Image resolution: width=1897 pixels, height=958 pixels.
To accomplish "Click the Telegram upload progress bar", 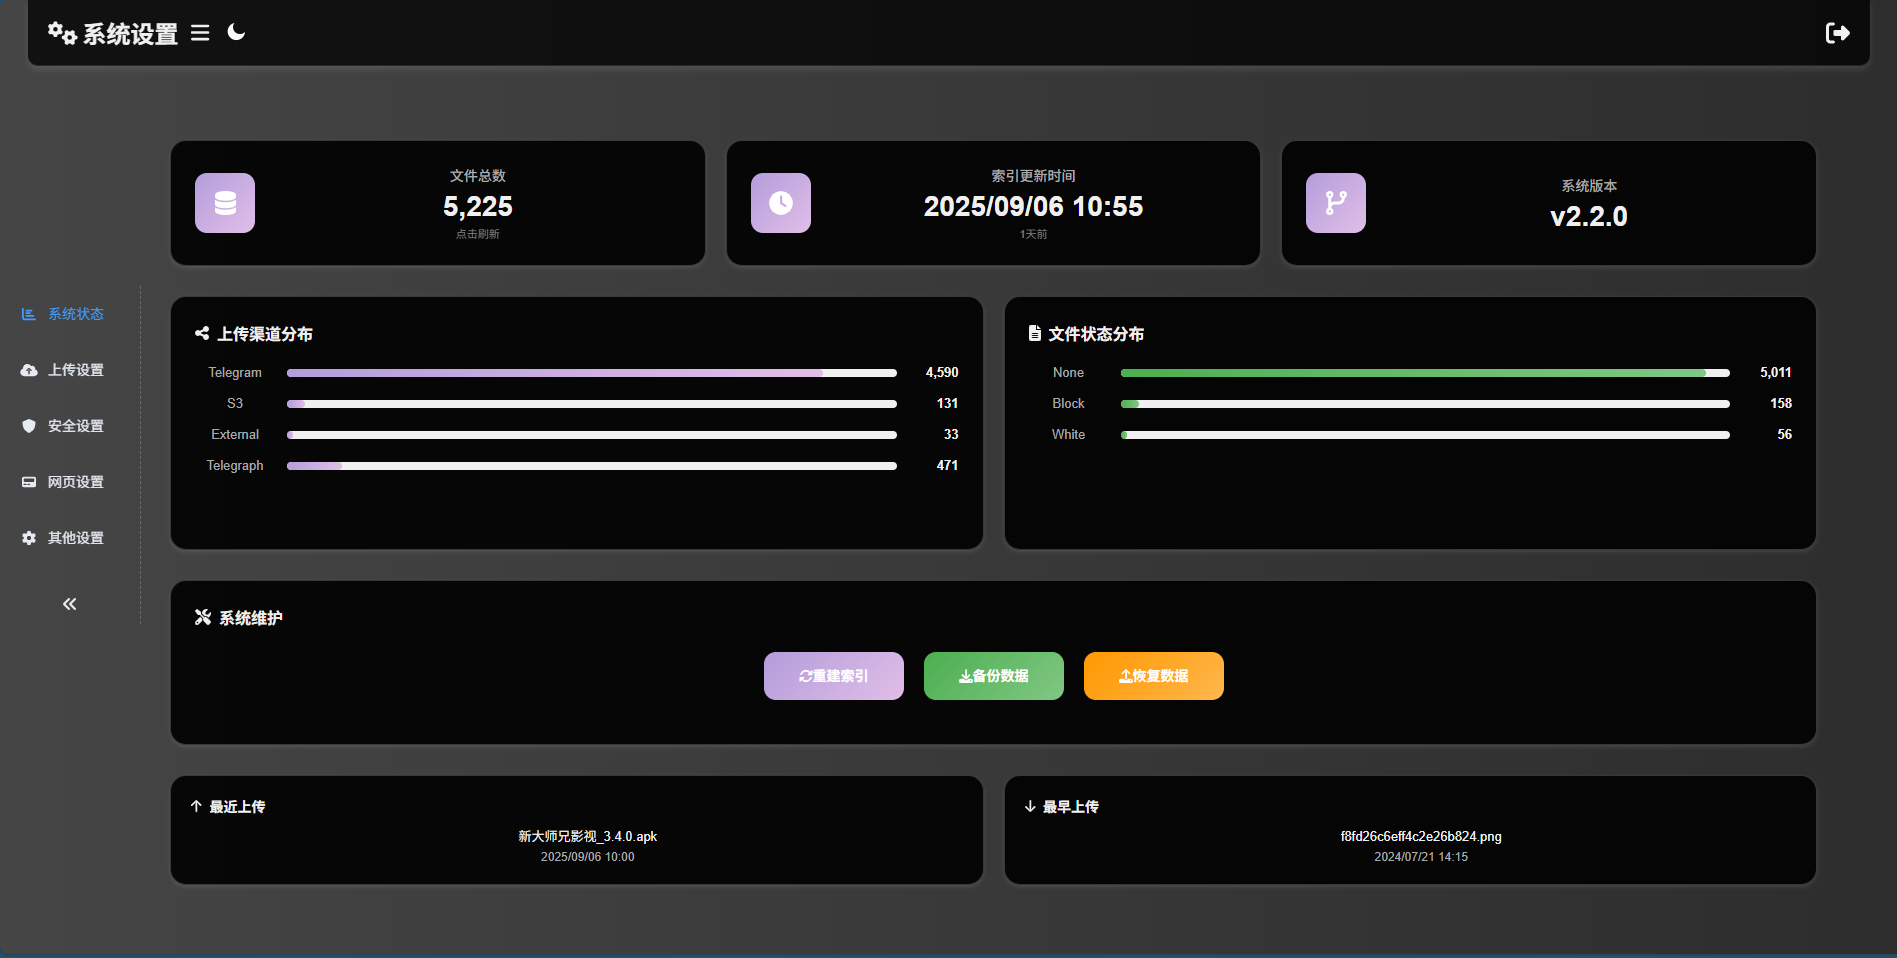I will pos(591,372).
